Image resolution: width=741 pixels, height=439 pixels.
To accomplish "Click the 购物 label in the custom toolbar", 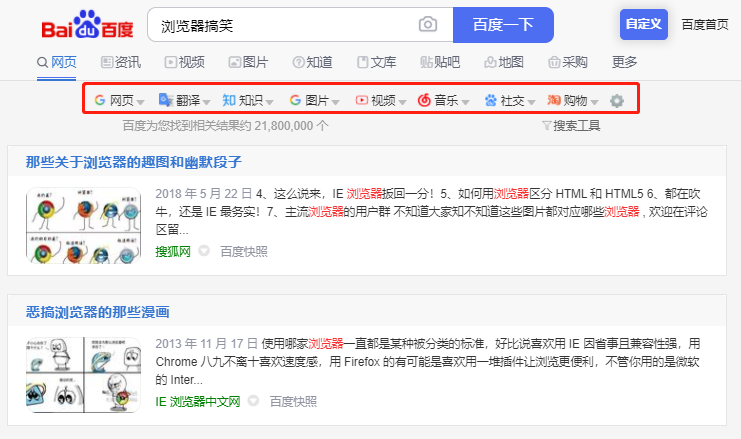I will point(575,100).
